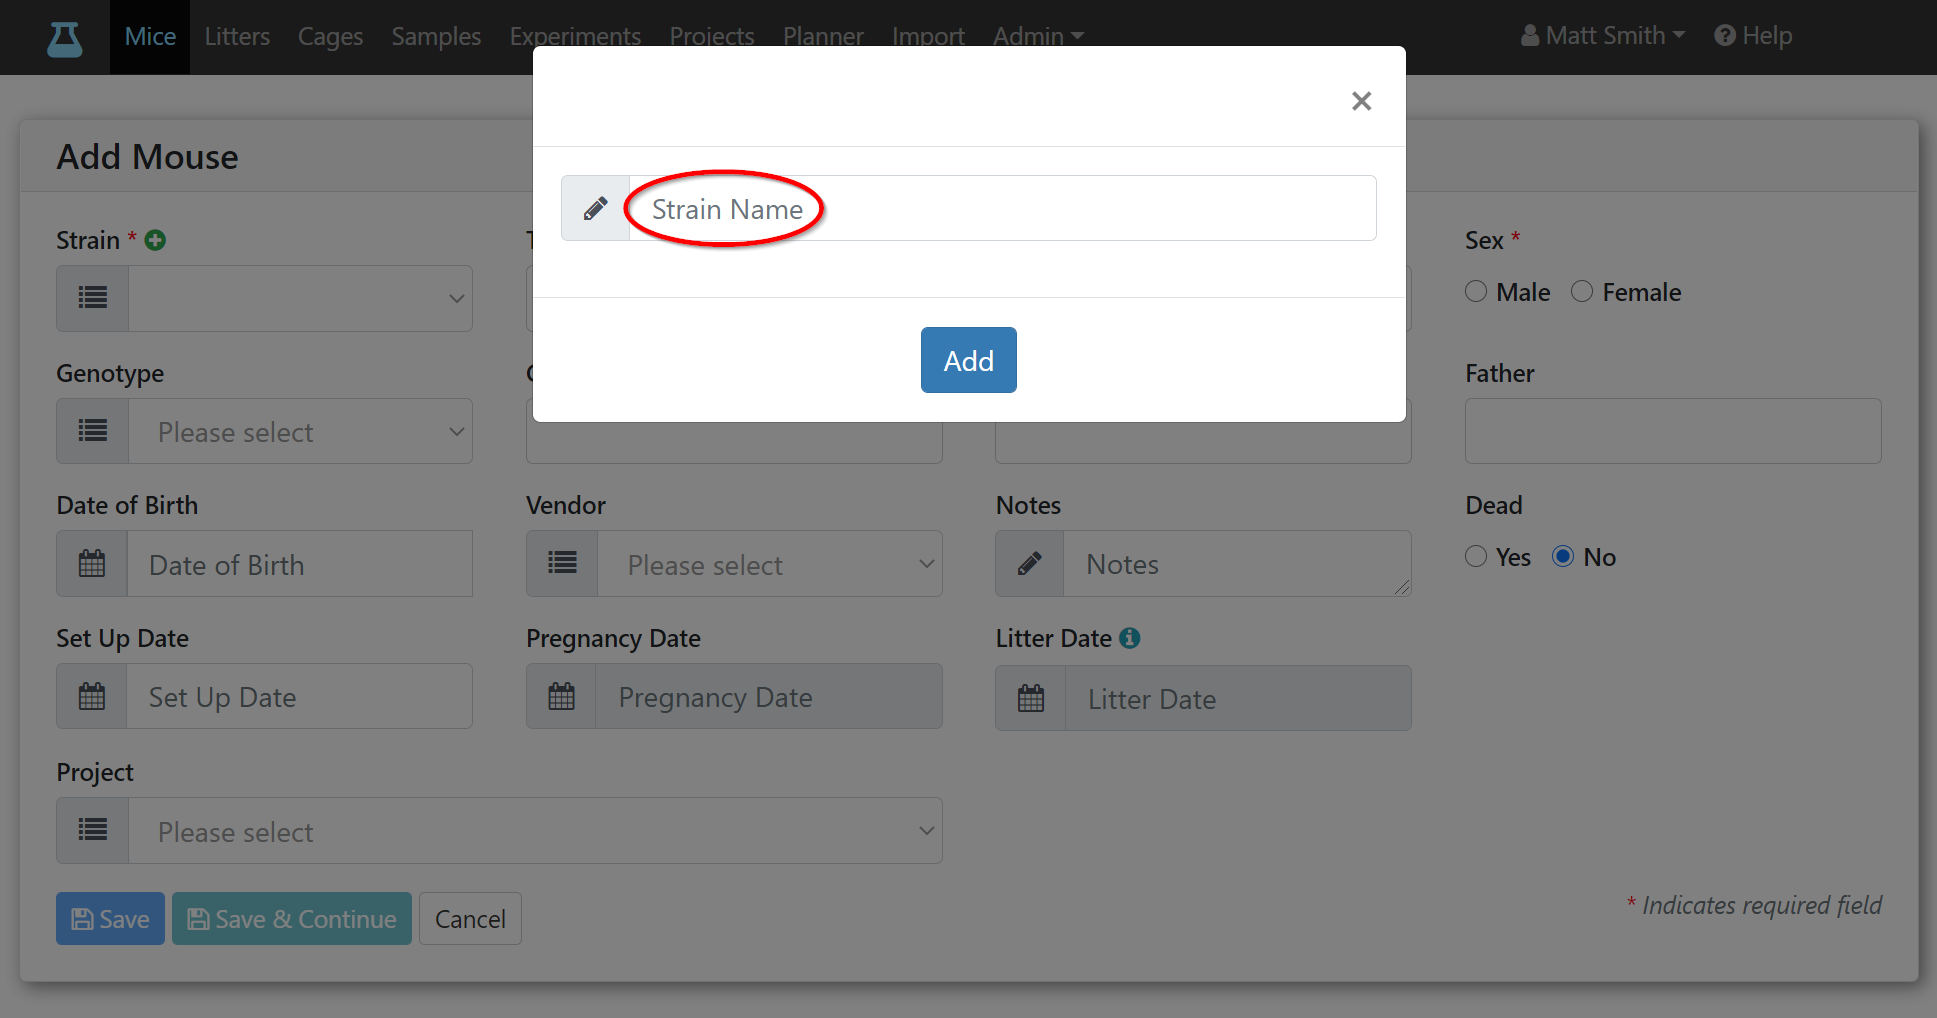Expand the Vendor Please select dropdown

(770, 564)
